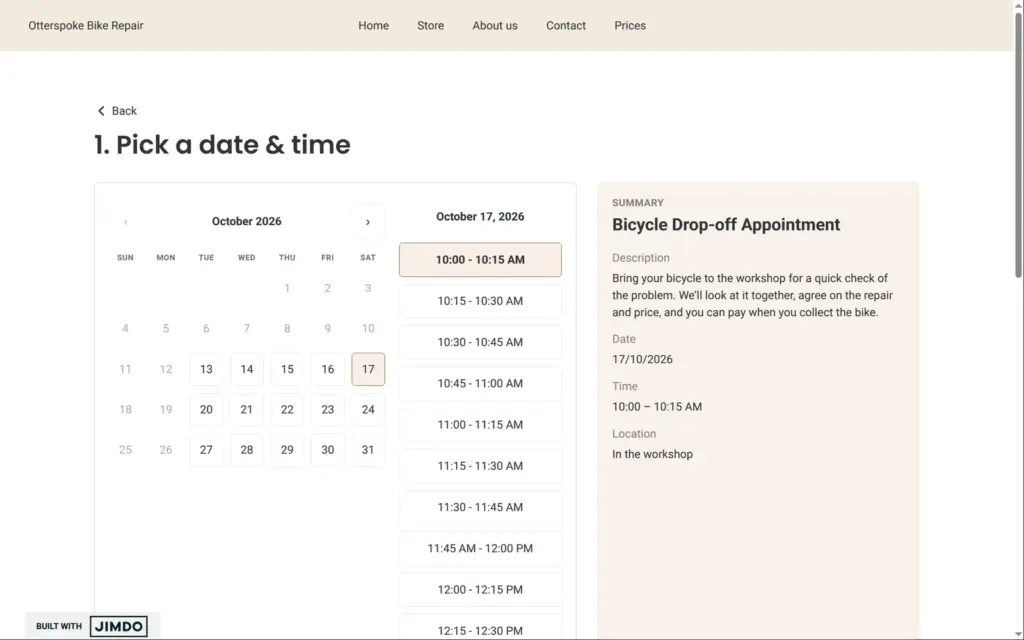Select the 12:15 - 12:30 PM slot
This screenshot has height=640, width=1024.
[480, 628]
